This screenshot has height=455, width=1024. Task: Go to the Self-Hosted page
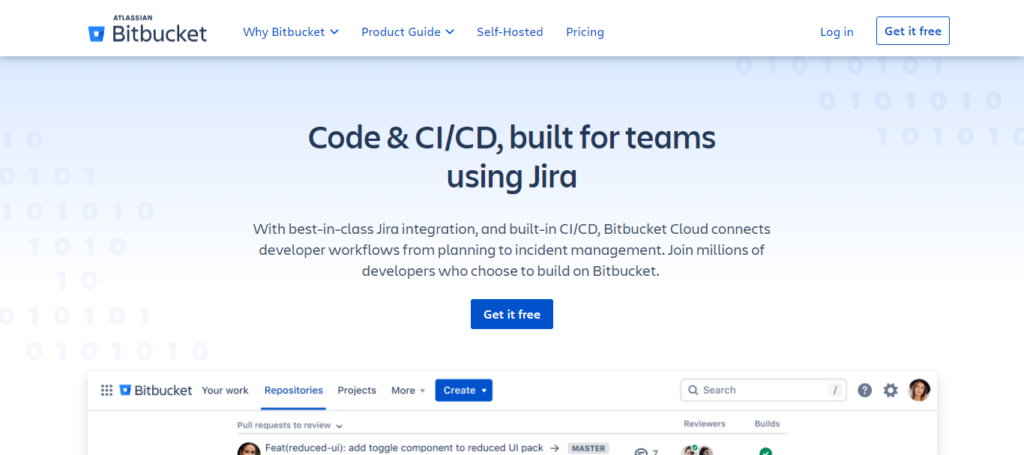click(x=509, y=32)
